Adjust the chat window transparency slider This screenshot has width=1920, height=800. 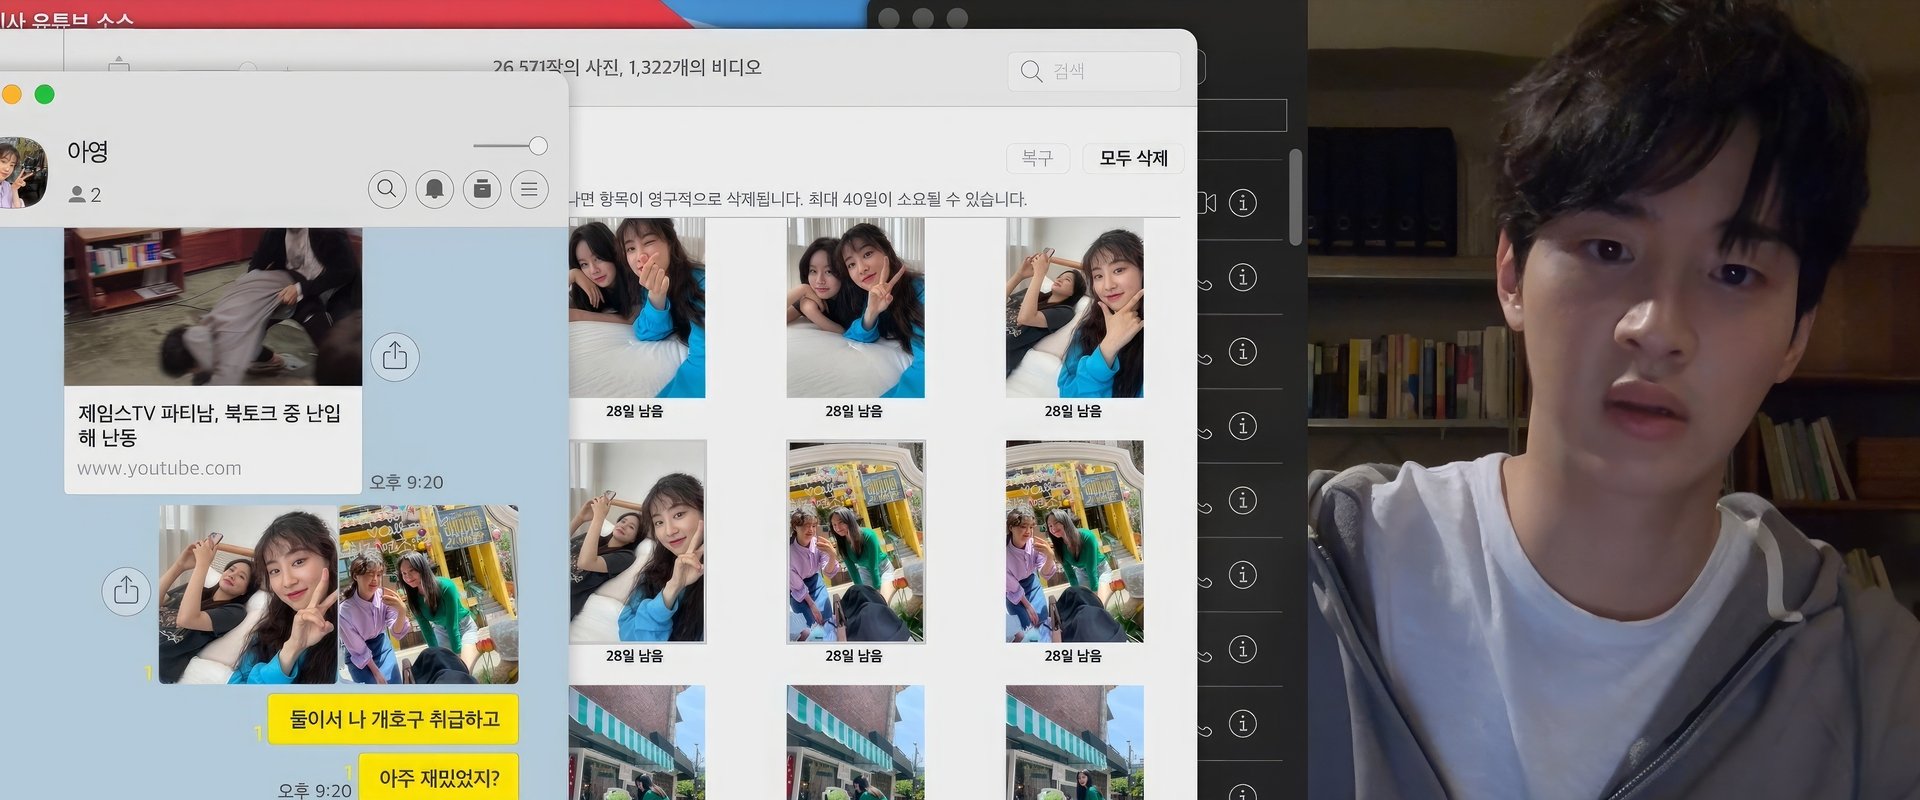point(538,146)
